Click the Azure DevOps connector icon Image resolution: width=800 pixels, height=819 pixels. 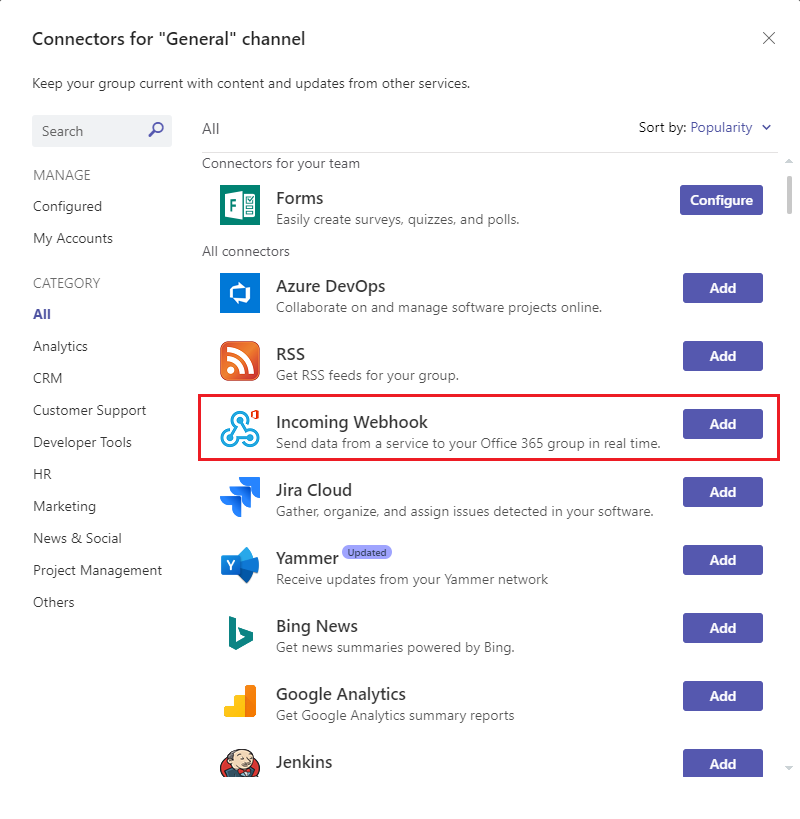(x=240, y=293)
